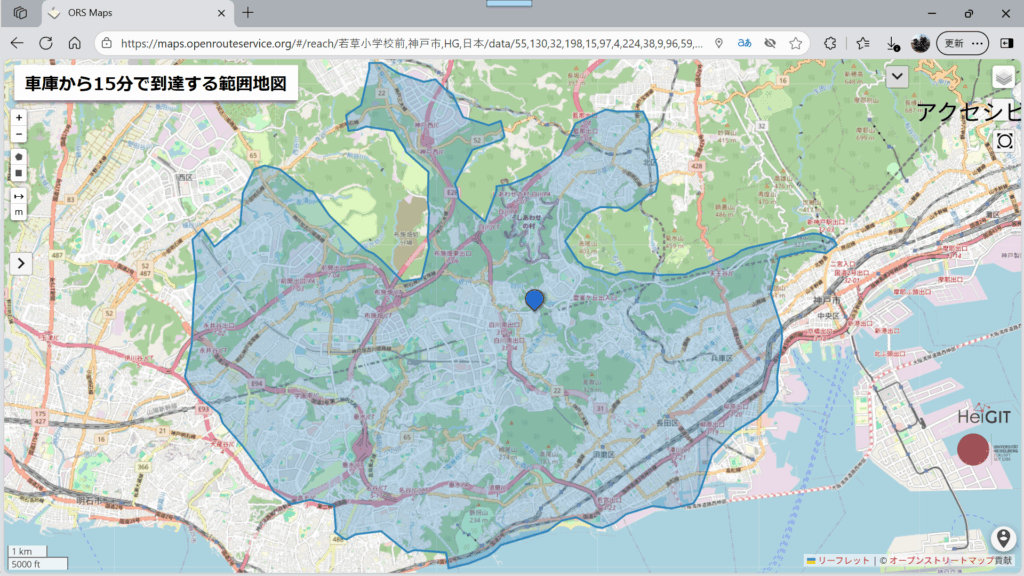Expand the left sidebar panel
This screenshot has width=1024, height=576.
coord(22,263)
